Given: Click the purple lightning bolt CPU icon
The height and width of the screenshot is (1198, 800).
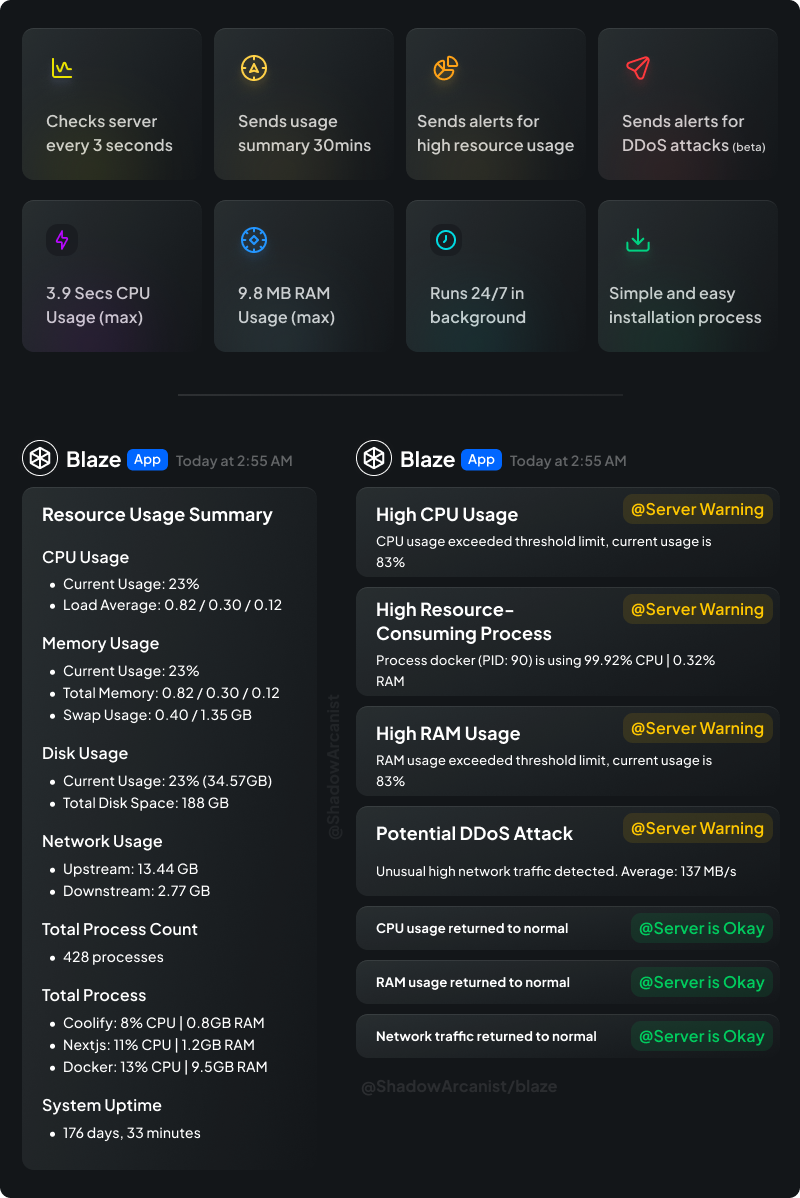Looking at the screenshot, I should click(x=62, y=240).
